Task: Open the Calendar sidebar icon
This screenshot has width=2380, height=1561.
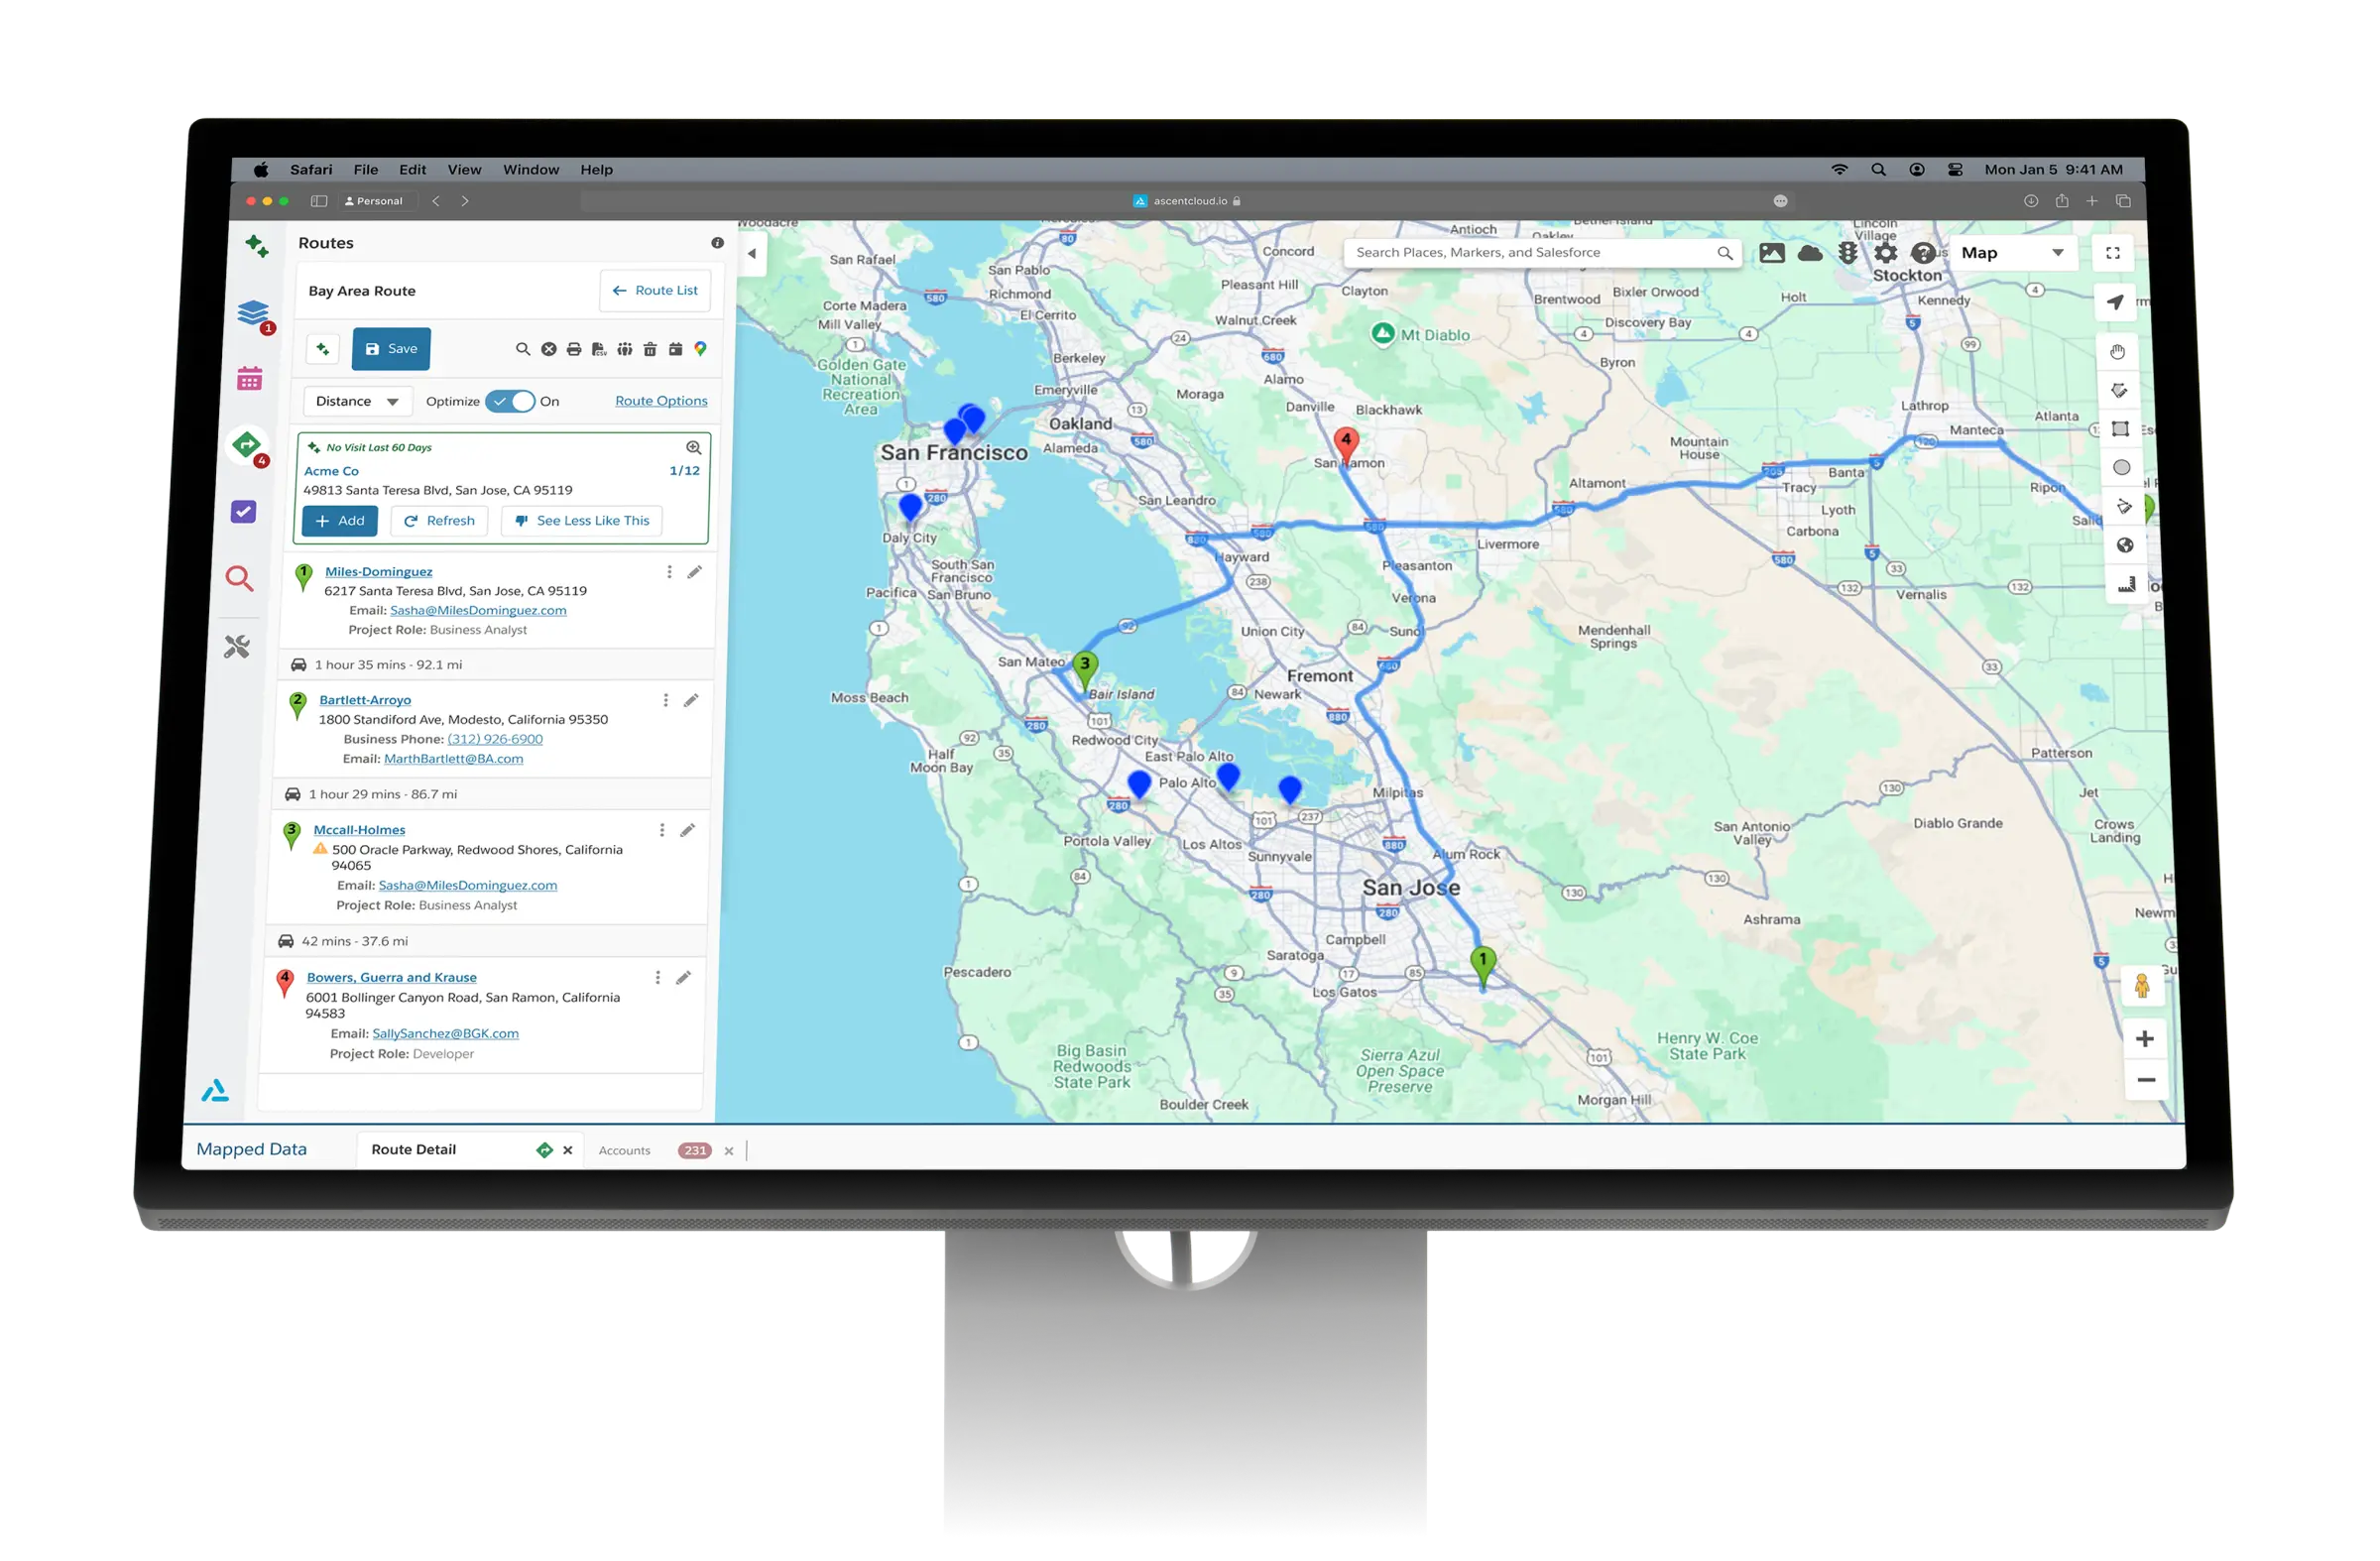Action: (x=250, y=378)
